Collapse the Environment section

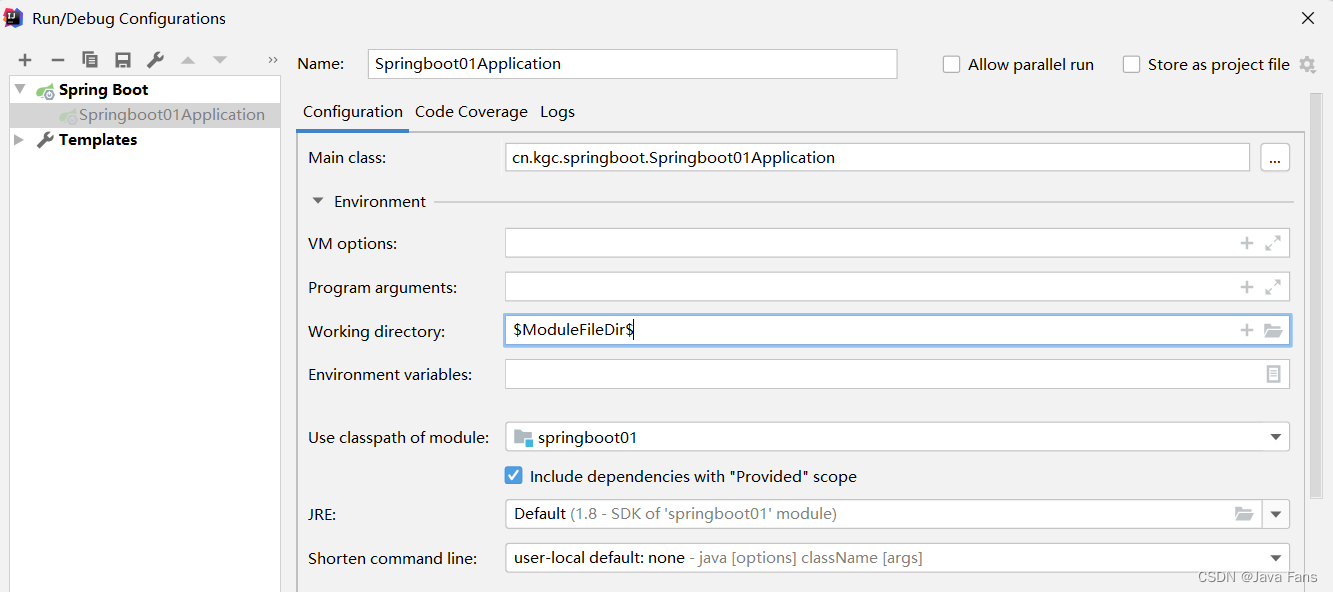click(318, 201)
